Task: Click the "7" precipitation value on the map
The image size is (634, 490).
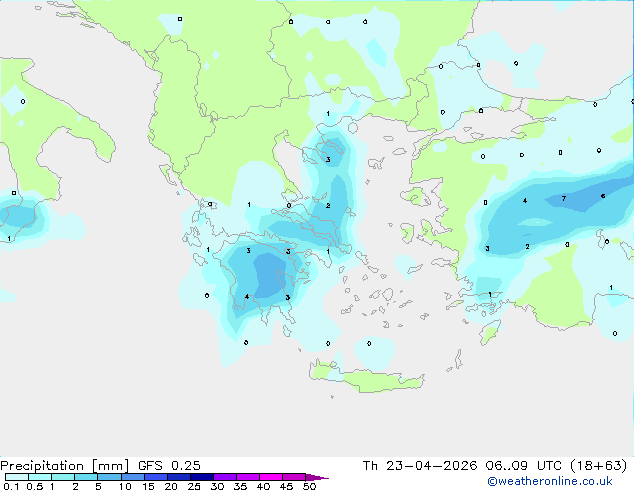Action: [564, 199]
